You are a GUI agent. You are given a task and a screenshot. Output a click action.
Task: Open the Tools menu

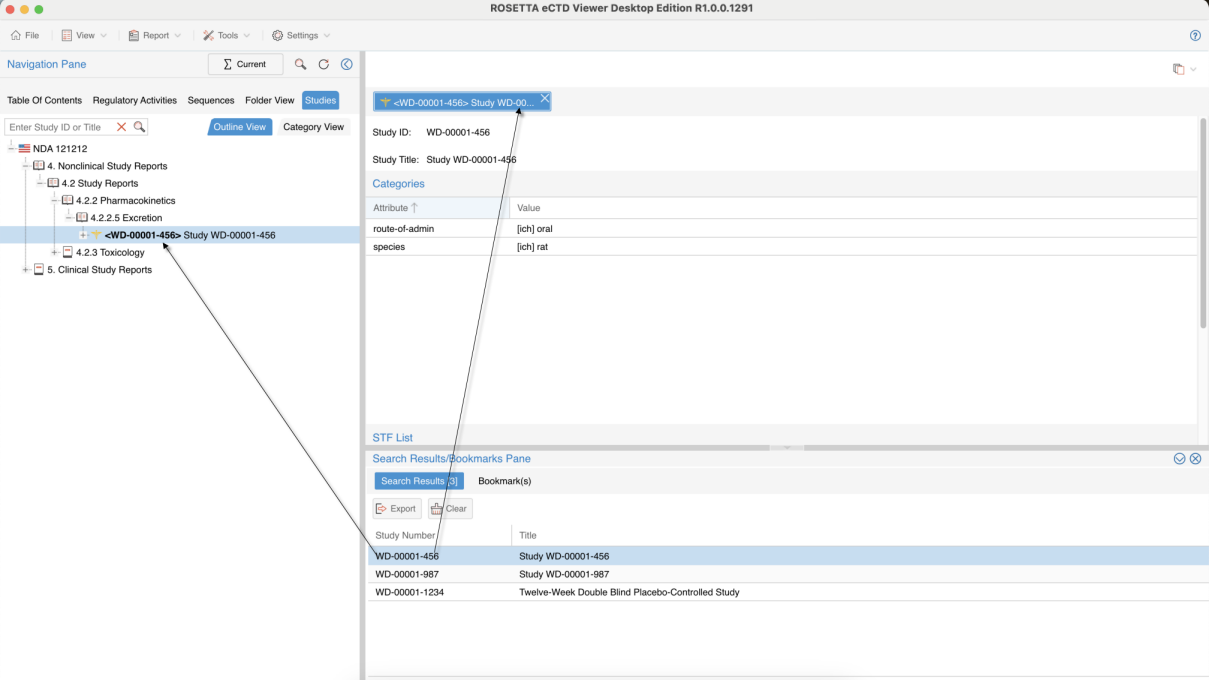click(226, 35)
